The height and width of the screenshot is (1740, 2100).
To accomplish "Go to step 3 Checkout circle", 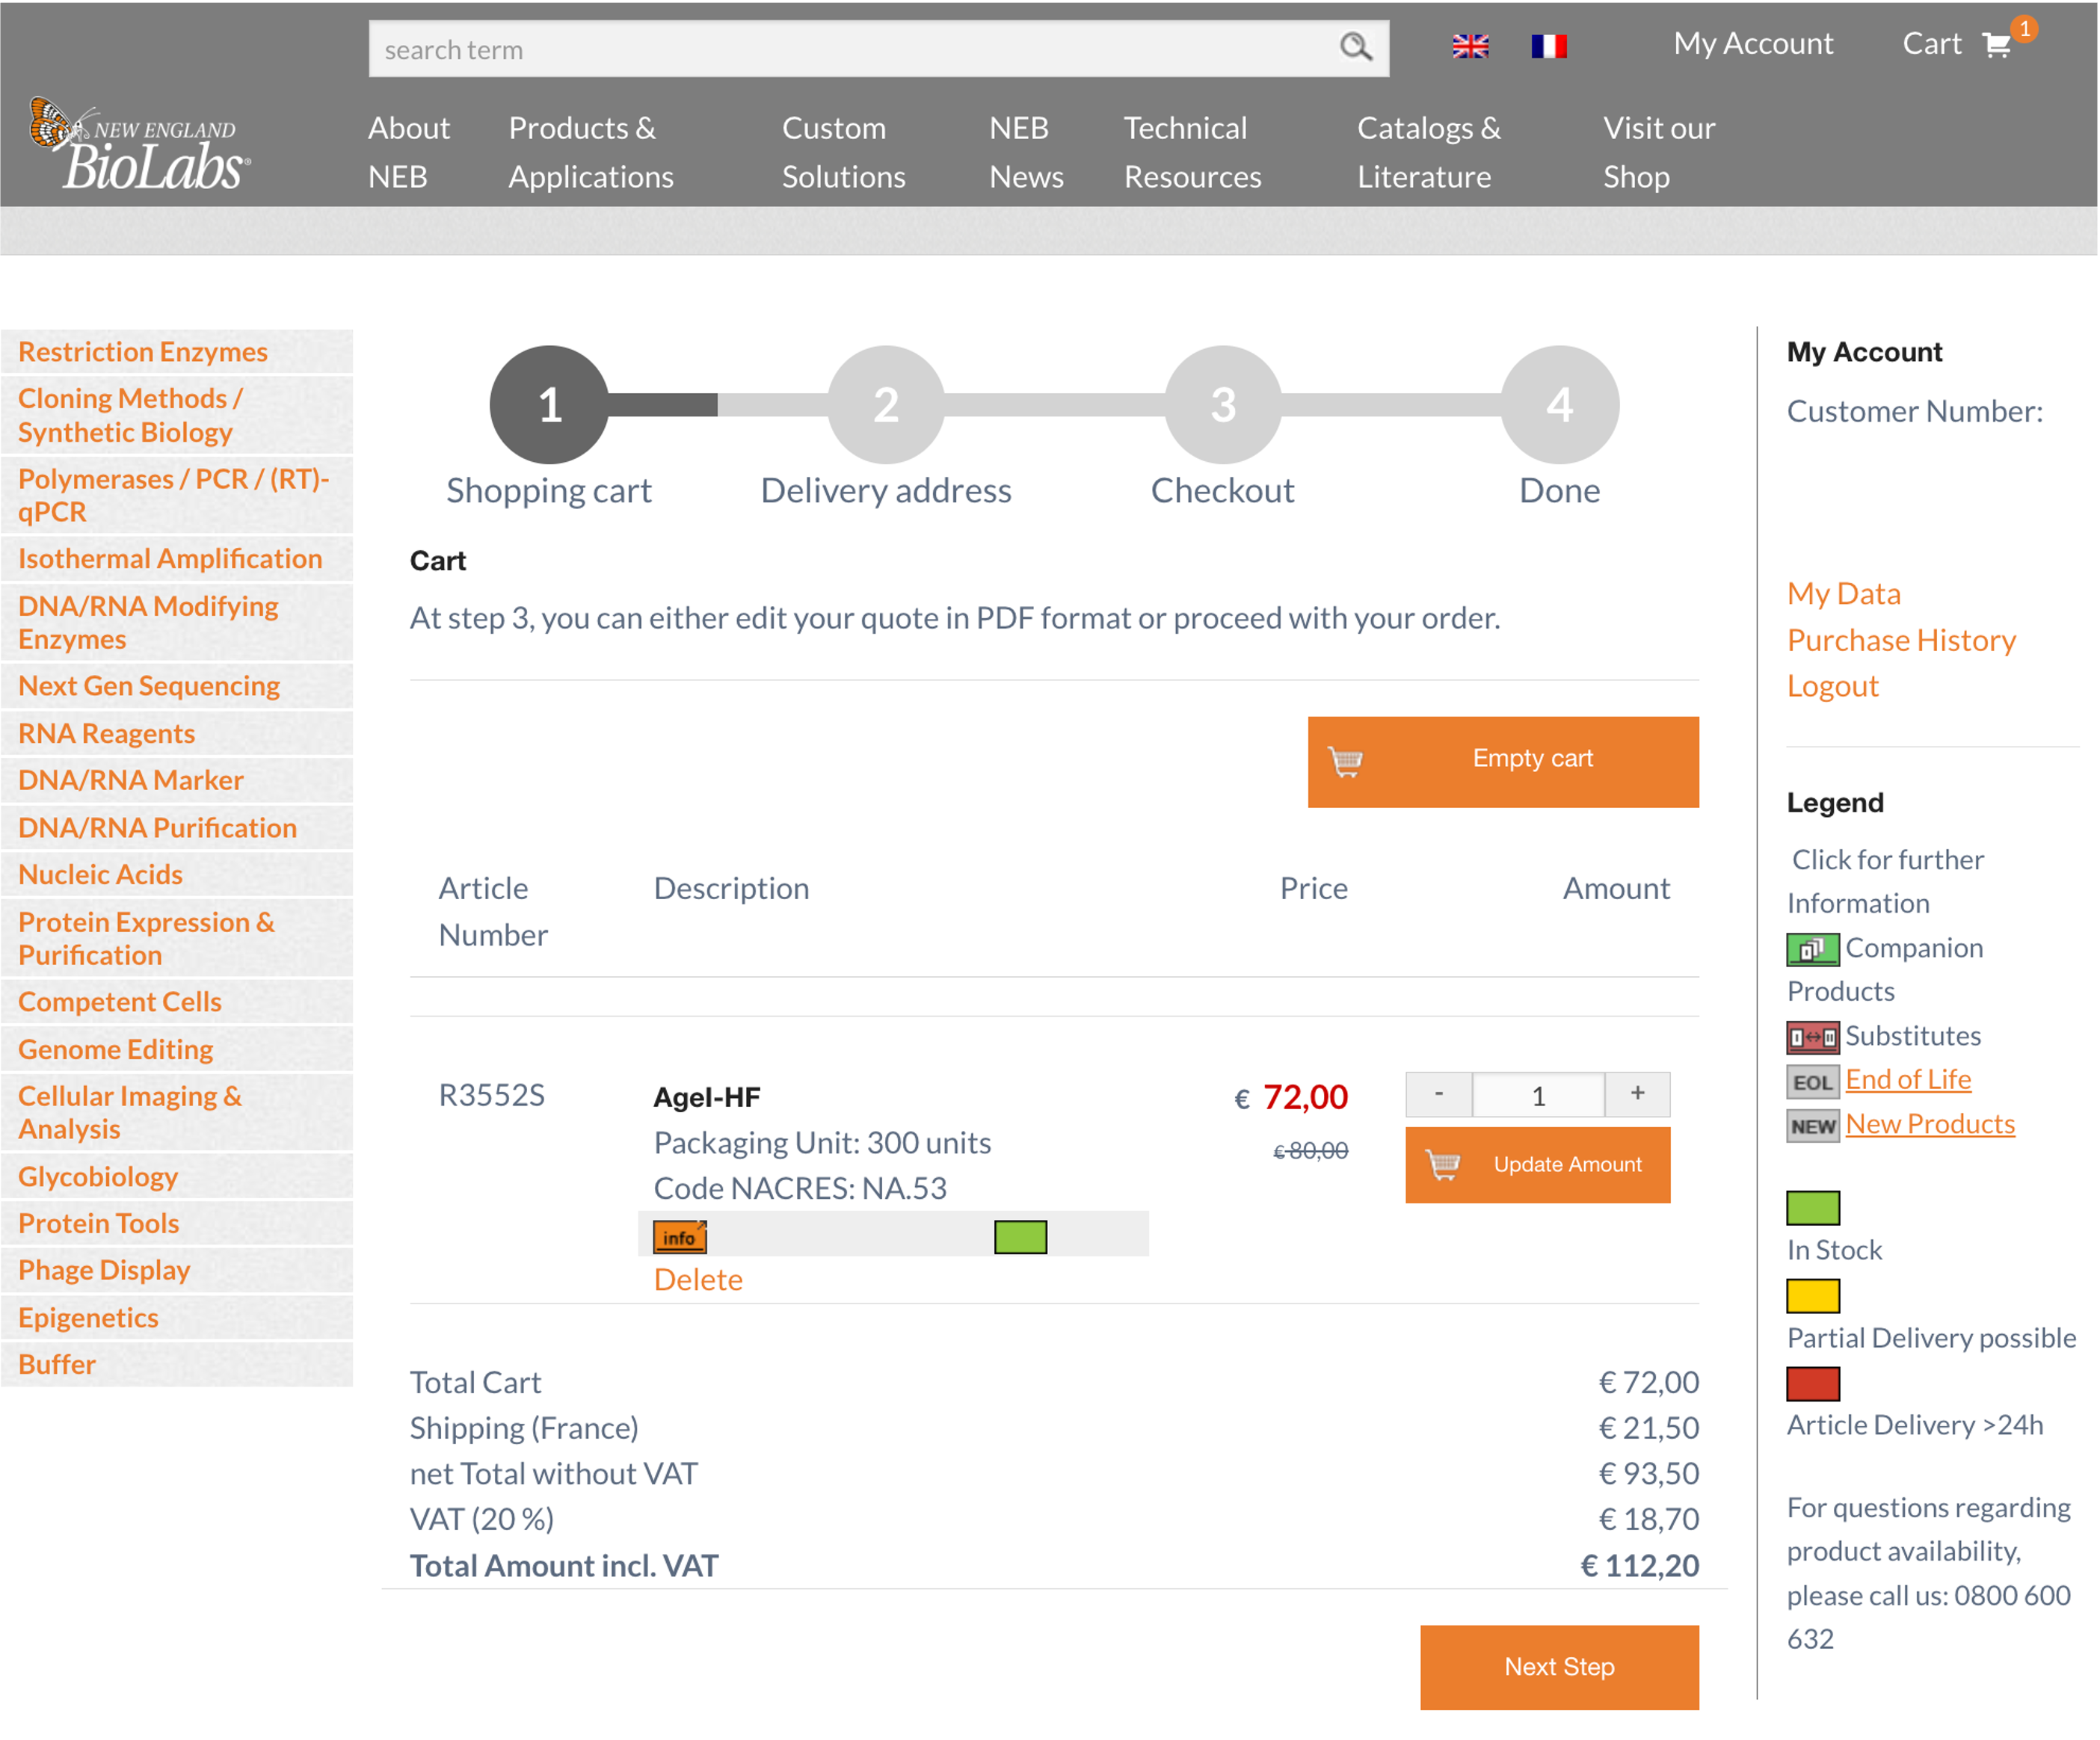I will pos(1223,404).
